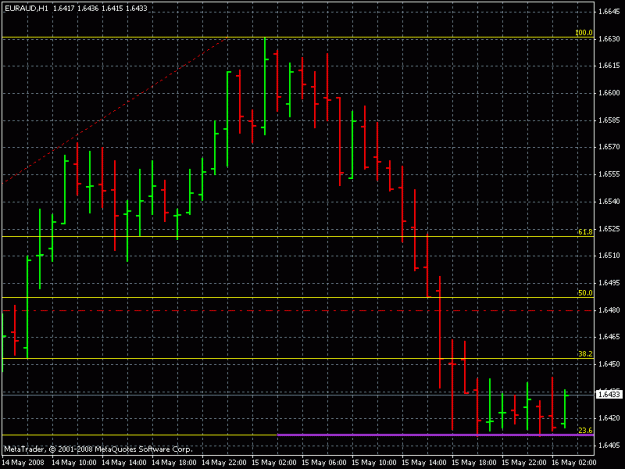Viewport: 625px width, 469px height.
Task: Click the 1.6600 price axis label
Action: coord(609,93)
